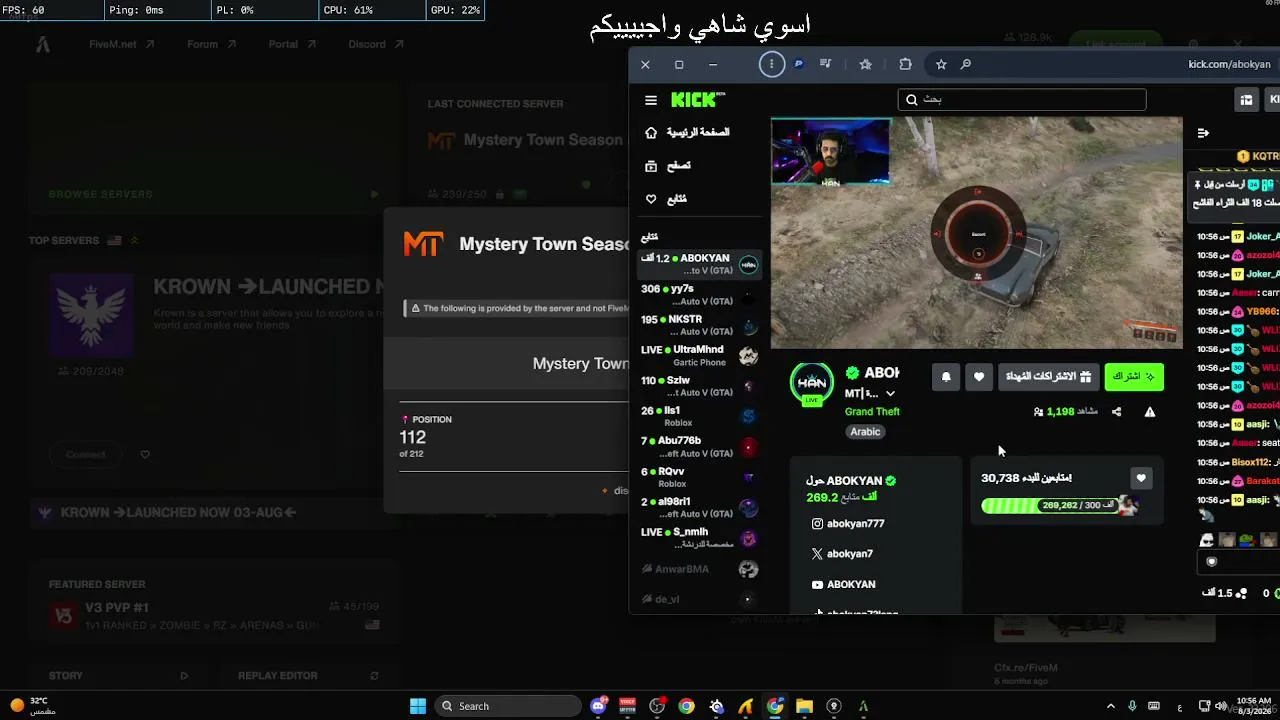The height and width of the screenshot is (720, 1280).
Task: Select yy7s channel in sidebar
Action: click(700, 295)
